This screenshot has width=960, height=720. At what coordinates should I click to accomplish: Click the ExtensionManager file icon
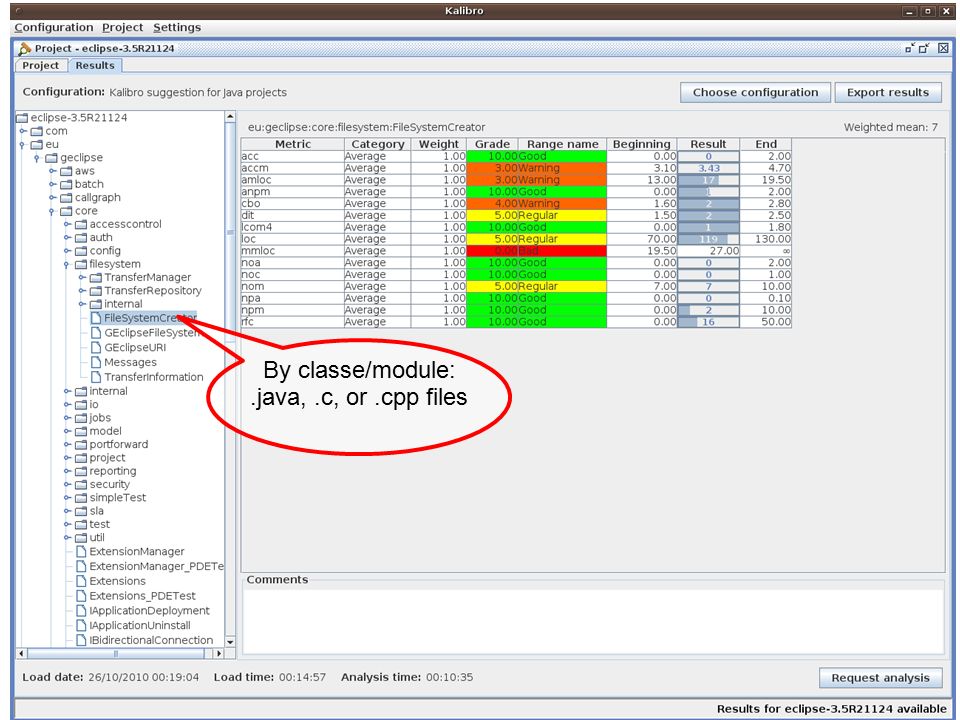(81, 552)
